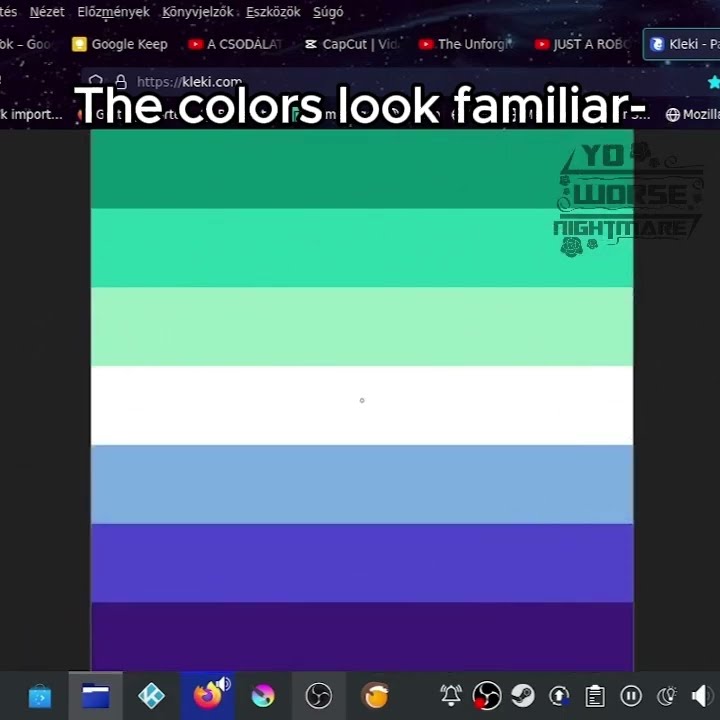720x720 pixels.
Task: Launch Kodi from the taskbar
Action: coord(152,696)
